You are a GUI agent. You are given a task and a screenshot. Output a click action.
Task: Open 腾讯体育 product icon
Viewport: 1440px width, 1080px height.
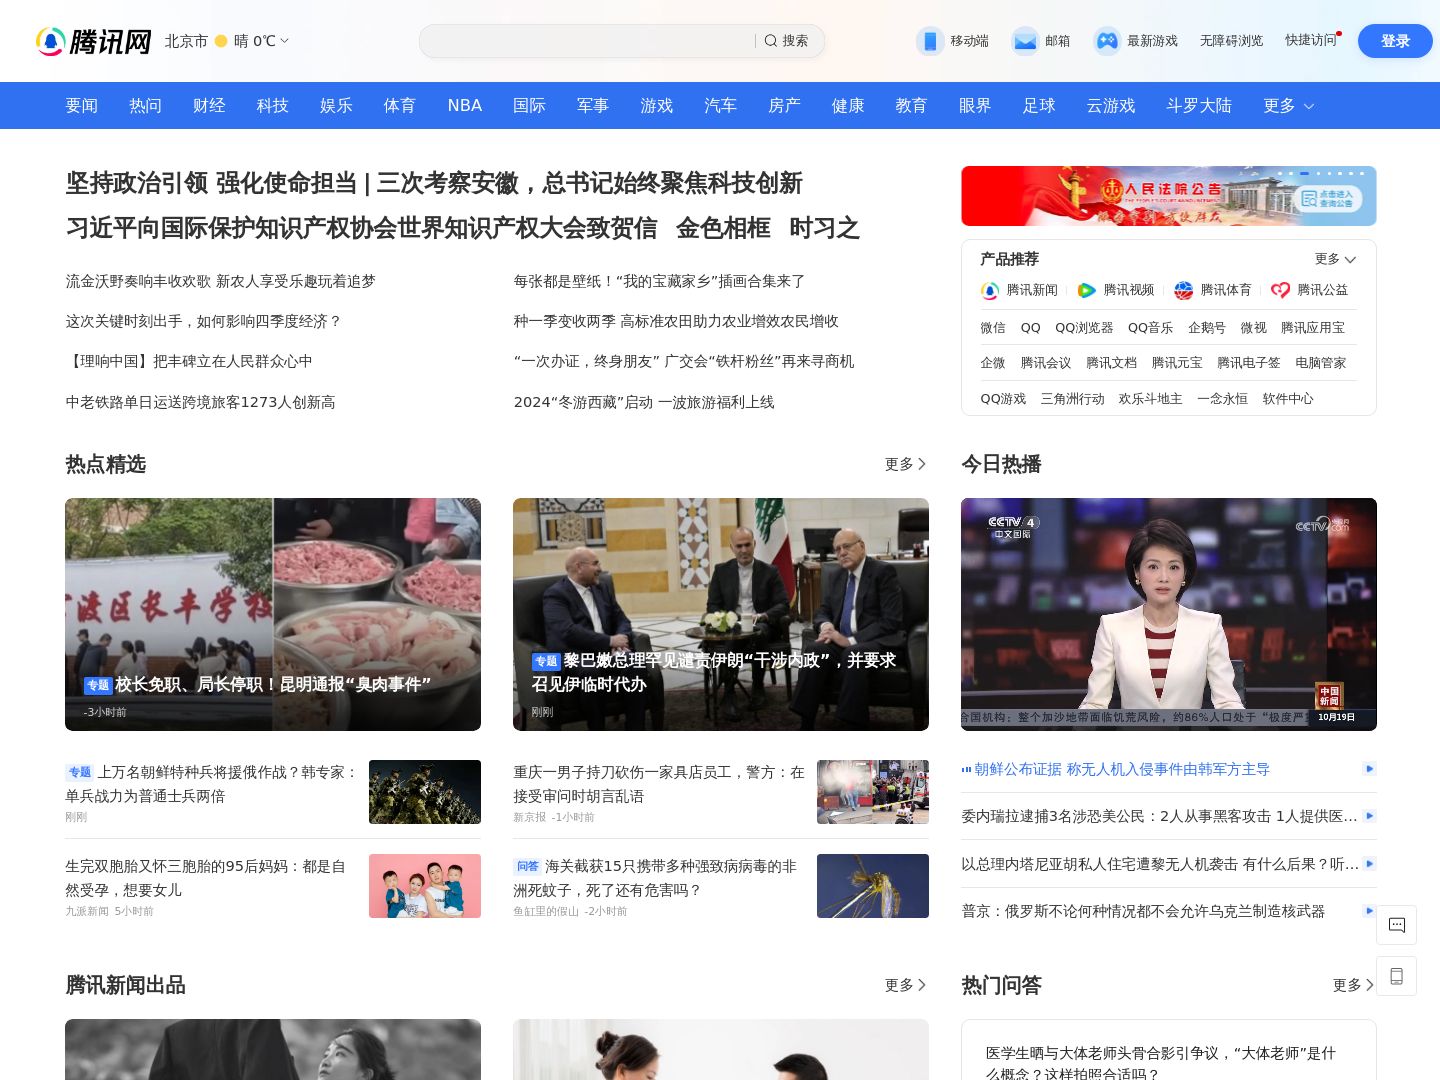(x=1184, y=290)
